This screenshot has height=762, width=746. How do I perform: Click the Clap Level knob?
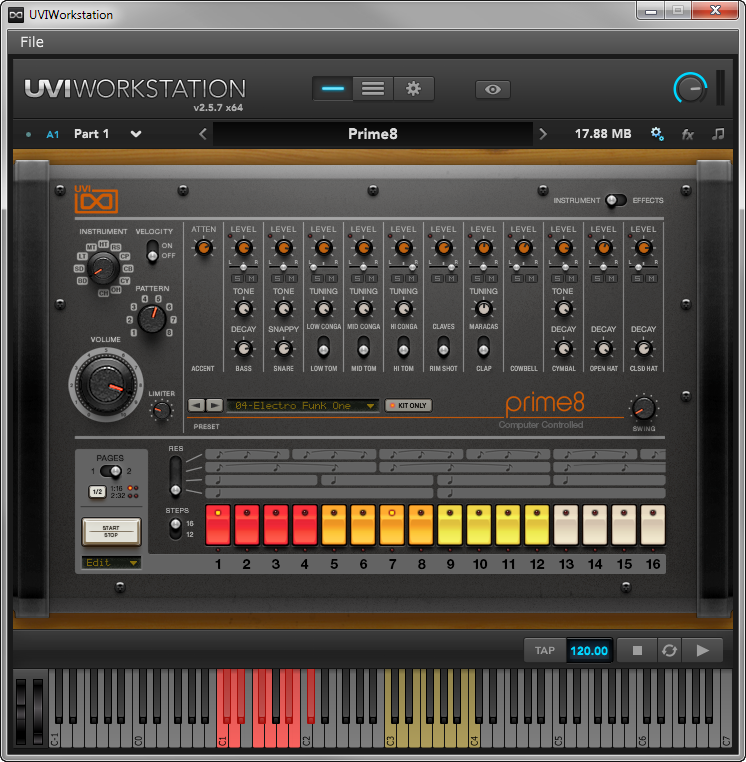click(483, 247)
